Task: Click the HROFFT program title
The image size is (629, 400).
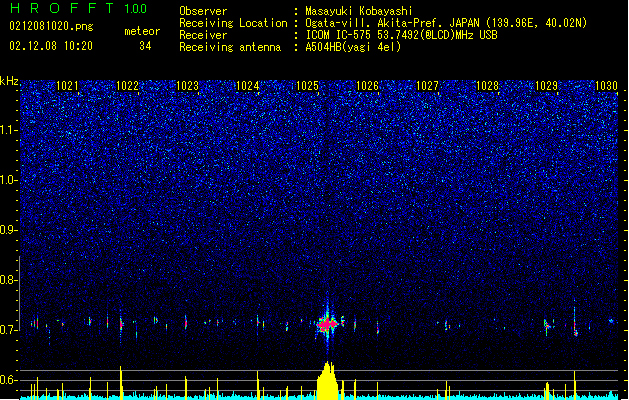Action: 62,8
